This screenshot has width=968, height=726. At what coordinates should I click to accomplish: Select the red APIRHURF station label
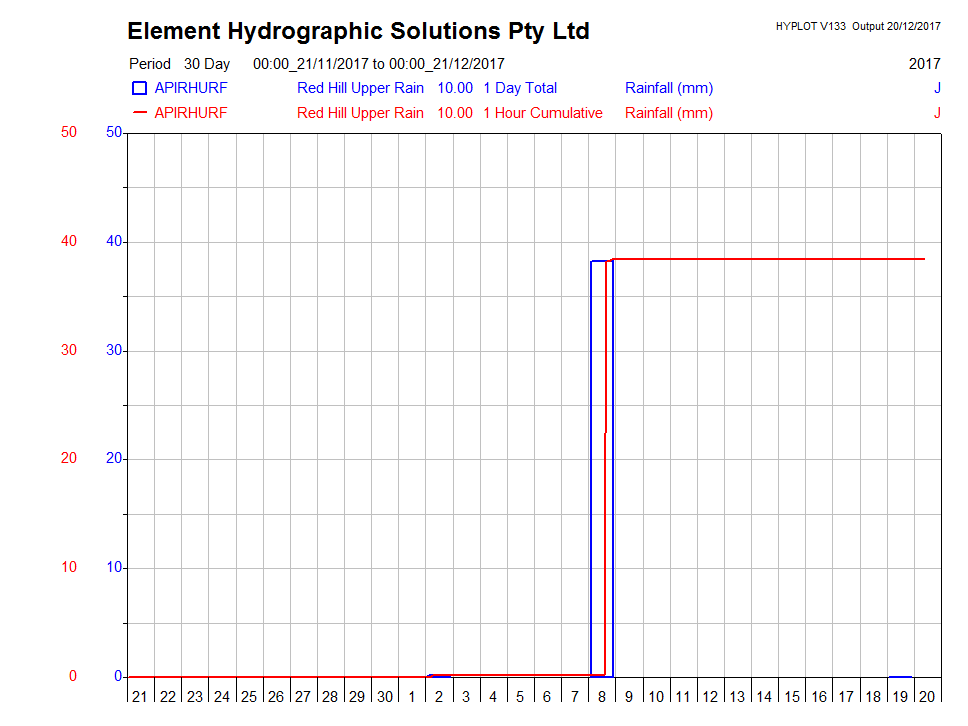191,113
